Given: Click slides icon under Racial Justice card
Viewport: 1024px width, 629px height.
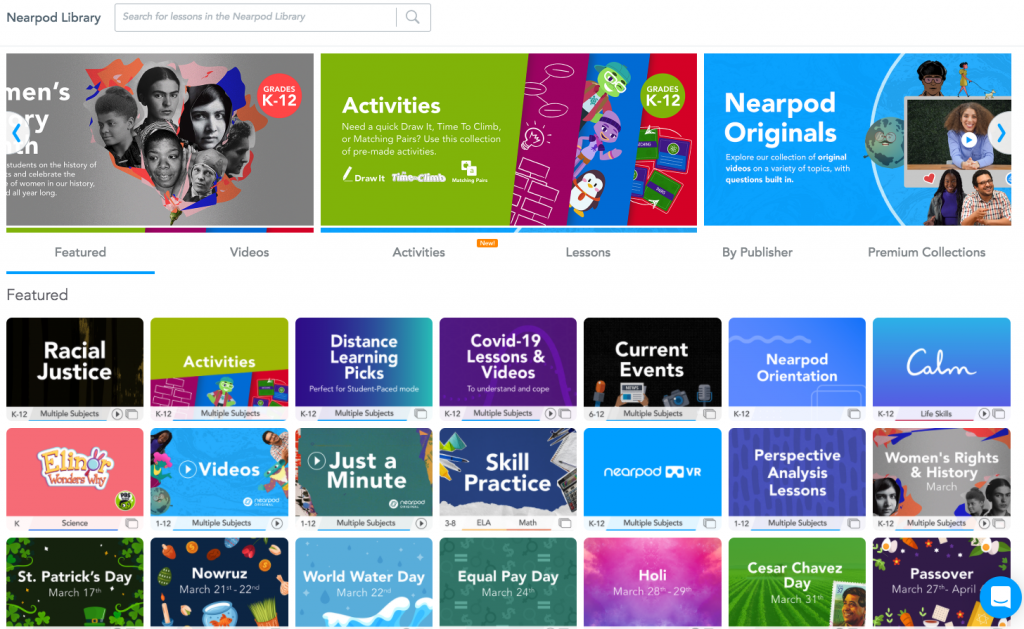Looking at the screenshot, I should coord(132,414).
